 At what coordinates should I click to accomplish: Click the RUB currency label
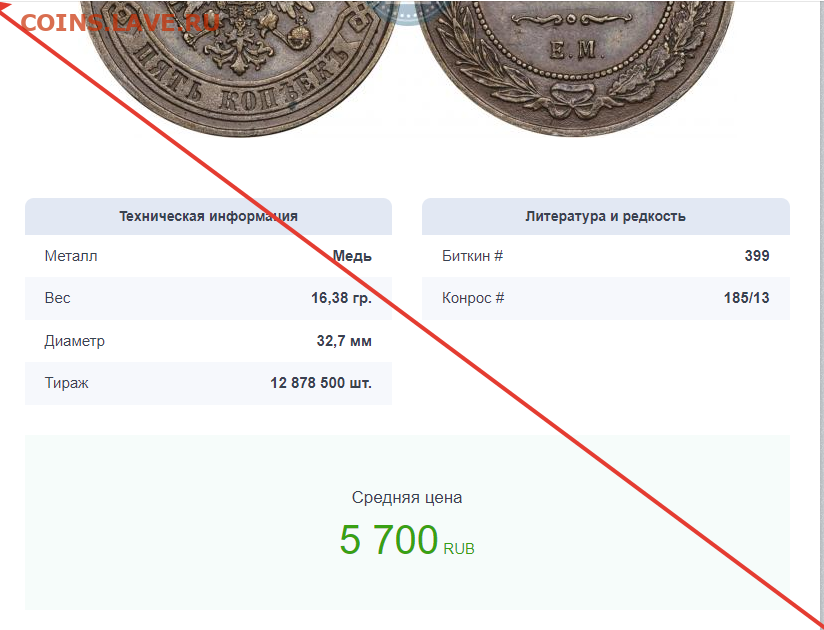click(459, 549)
